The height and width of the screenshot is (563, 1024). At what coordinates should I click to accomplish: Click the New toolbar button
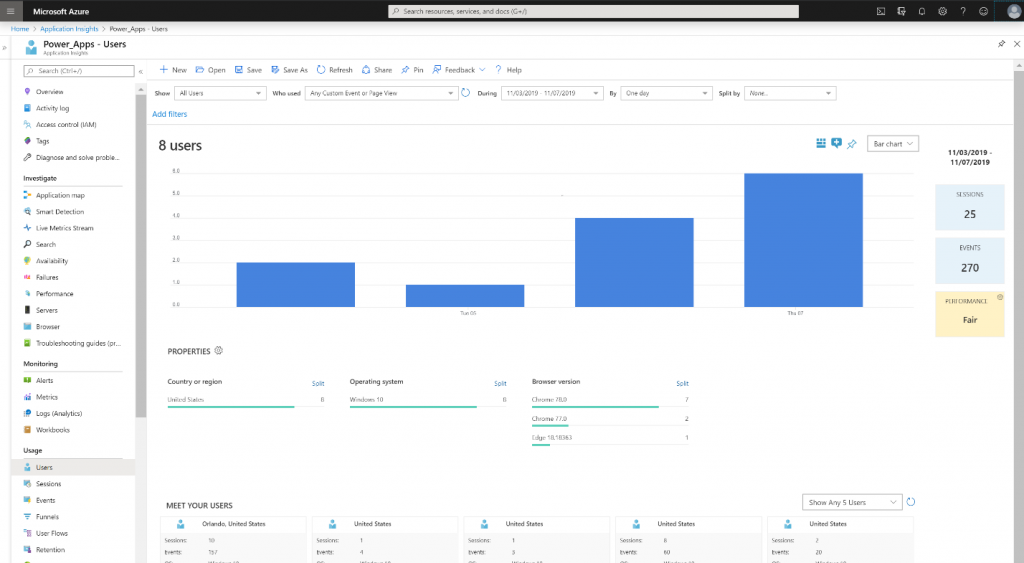(173, 70)
